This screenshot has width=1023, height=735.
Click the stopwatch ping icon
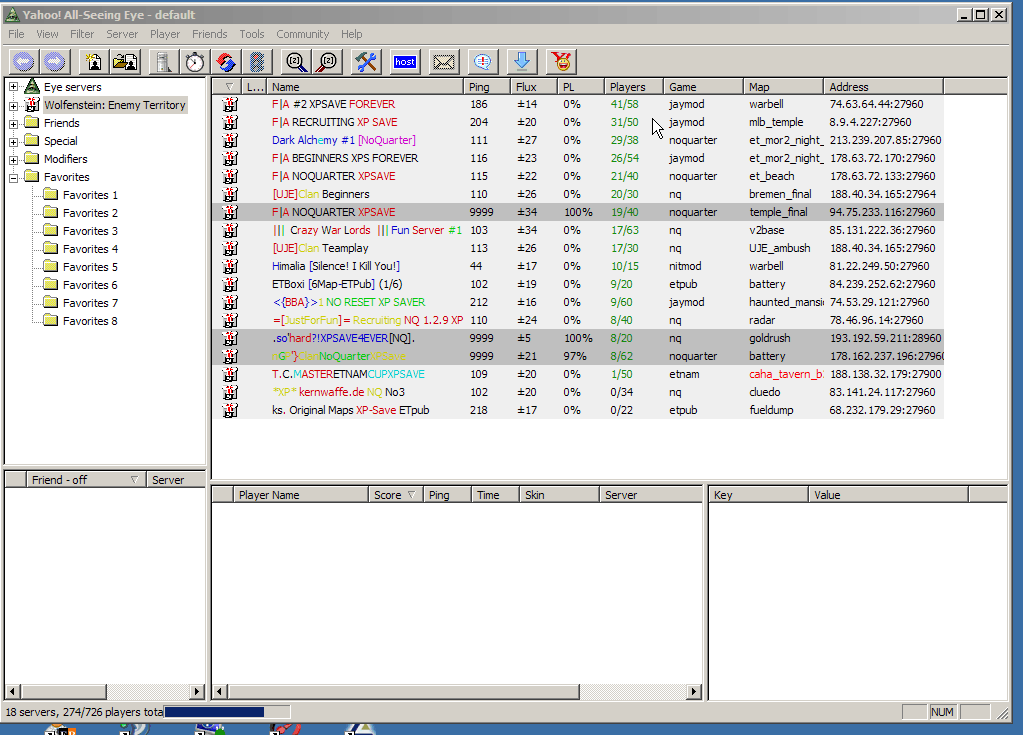point(194,62)
